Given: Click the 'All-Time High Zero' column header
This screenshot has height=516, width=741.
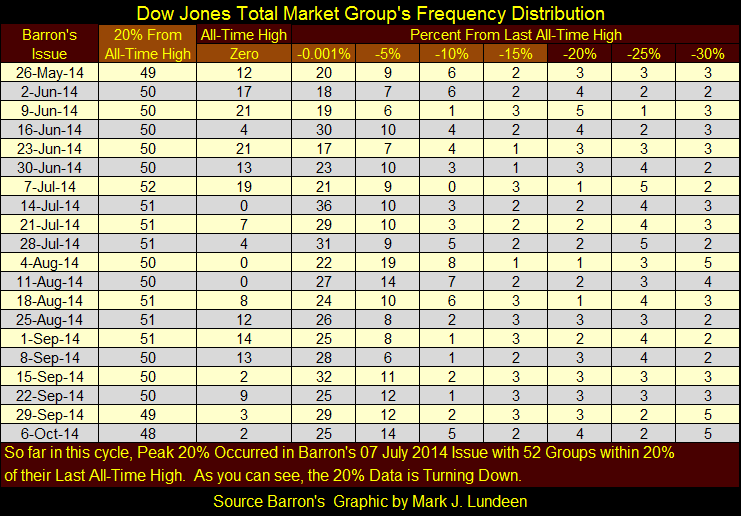Looking at the screenshot, I should pos(244,44).
